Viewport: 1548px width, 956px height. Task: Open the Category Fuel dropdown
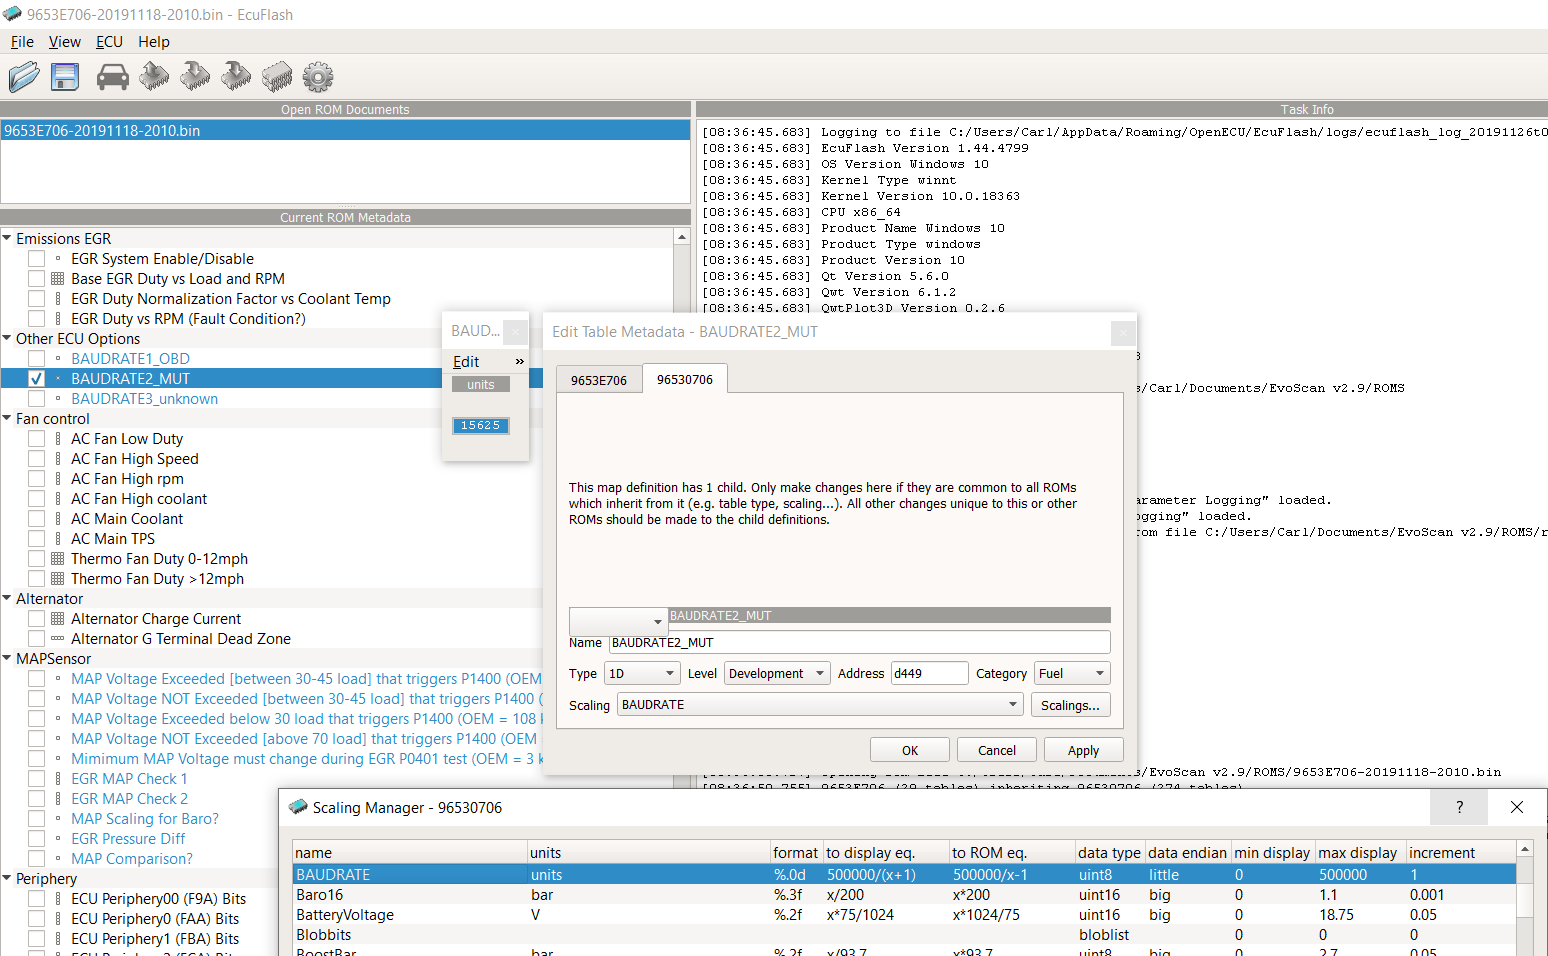click(1072, 674)
